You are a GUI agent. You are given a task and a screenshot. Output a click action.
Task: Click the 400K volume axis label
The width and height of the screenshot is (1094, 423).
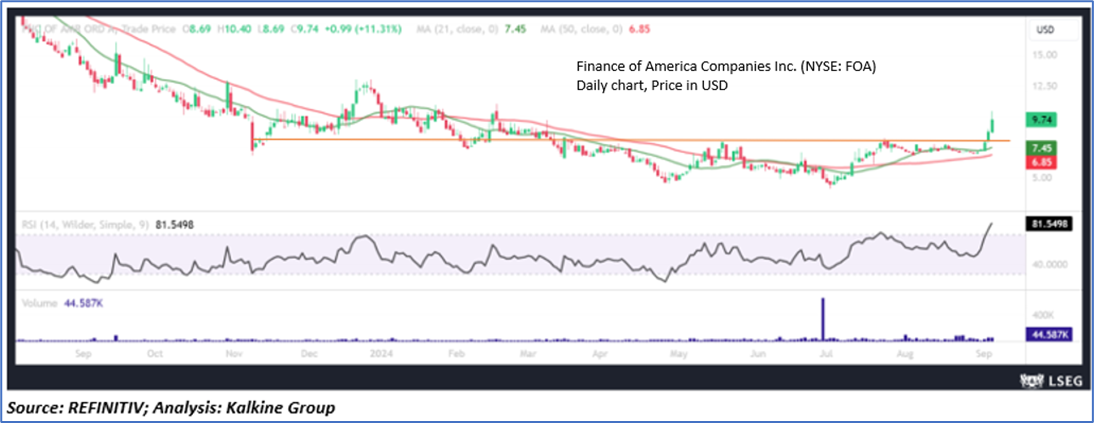point(1041,315)
